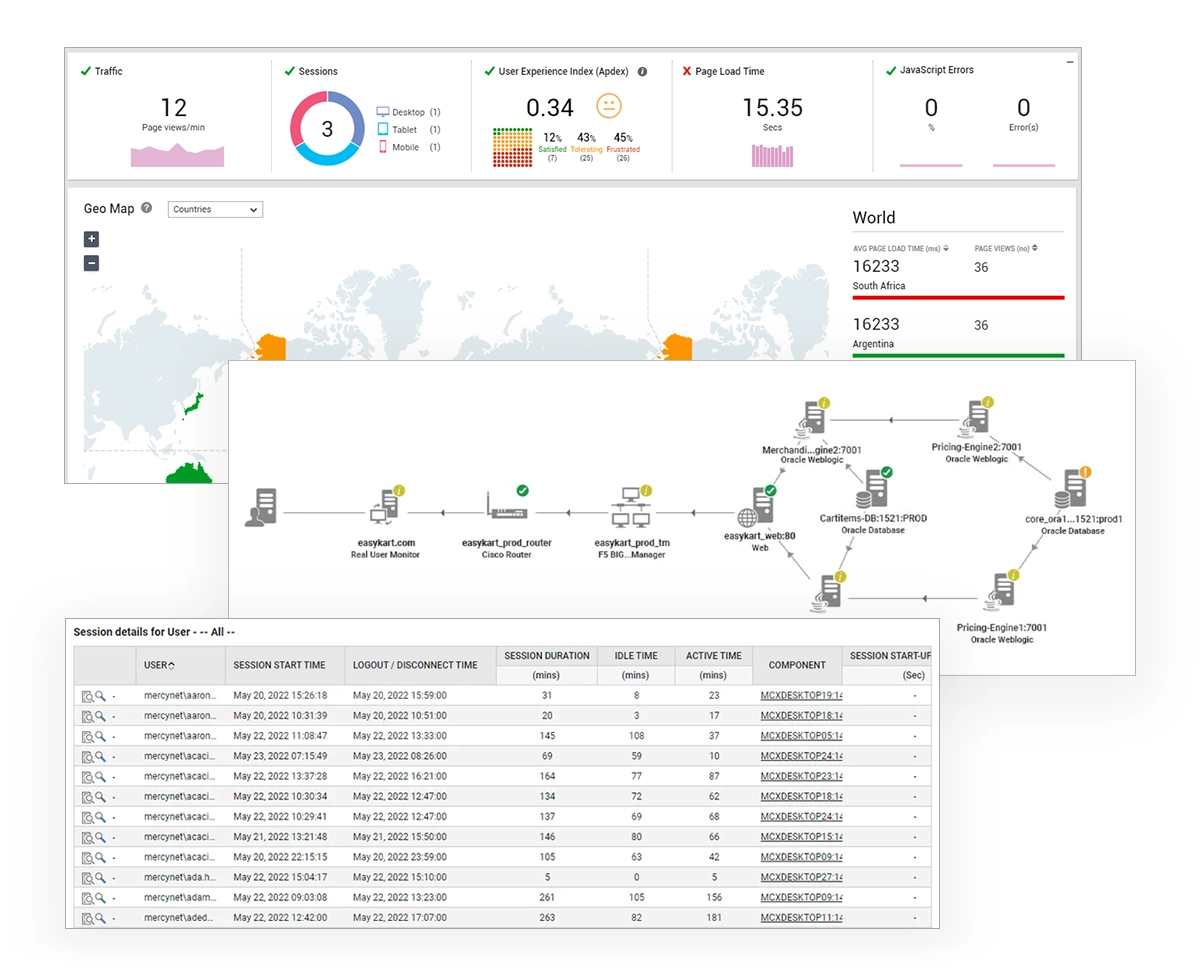Collapse the dashboard summary panel with minus icon

tap(1070, 62)
